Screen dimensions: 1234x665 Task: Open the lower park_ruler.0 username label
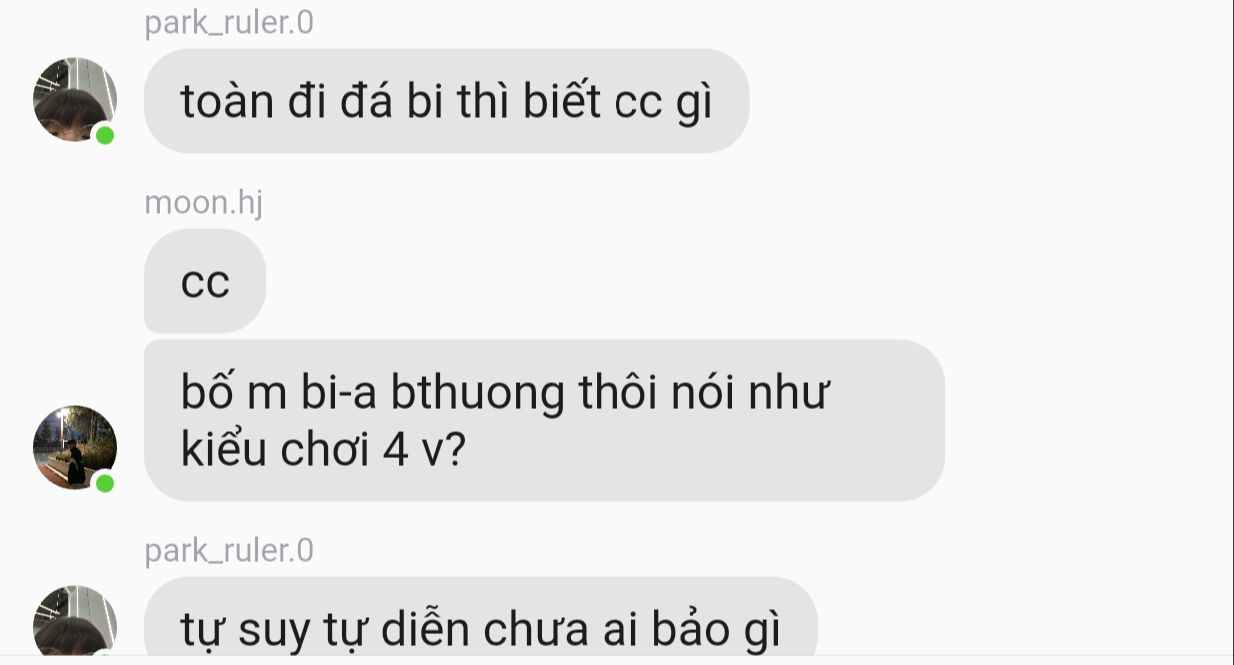pyautogui.click(x=229, y=550)
